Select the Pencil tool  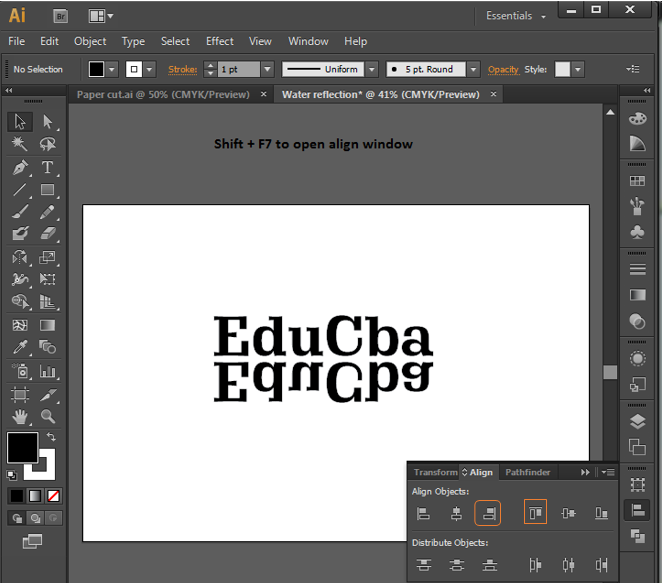[x=48, y=212]
